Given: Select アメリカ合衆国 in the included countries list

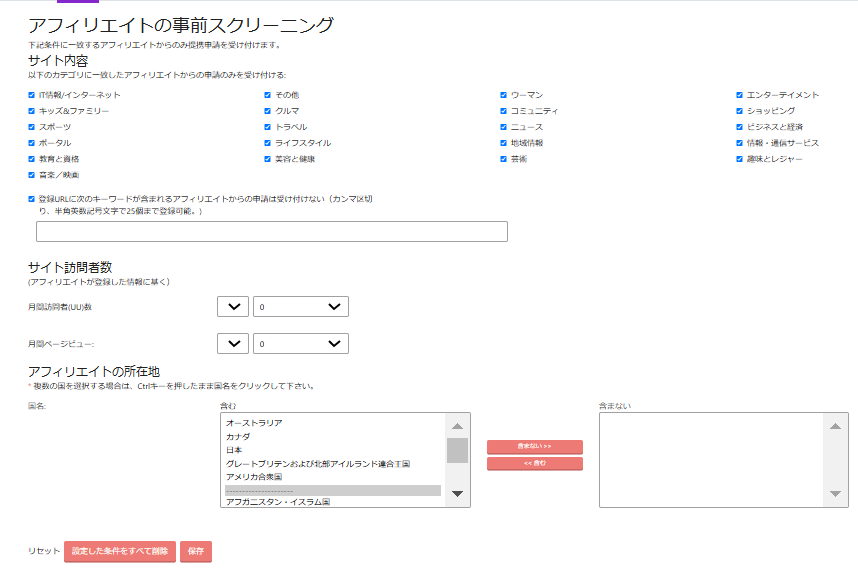Looking at the screenshot, I should (254, 477).
